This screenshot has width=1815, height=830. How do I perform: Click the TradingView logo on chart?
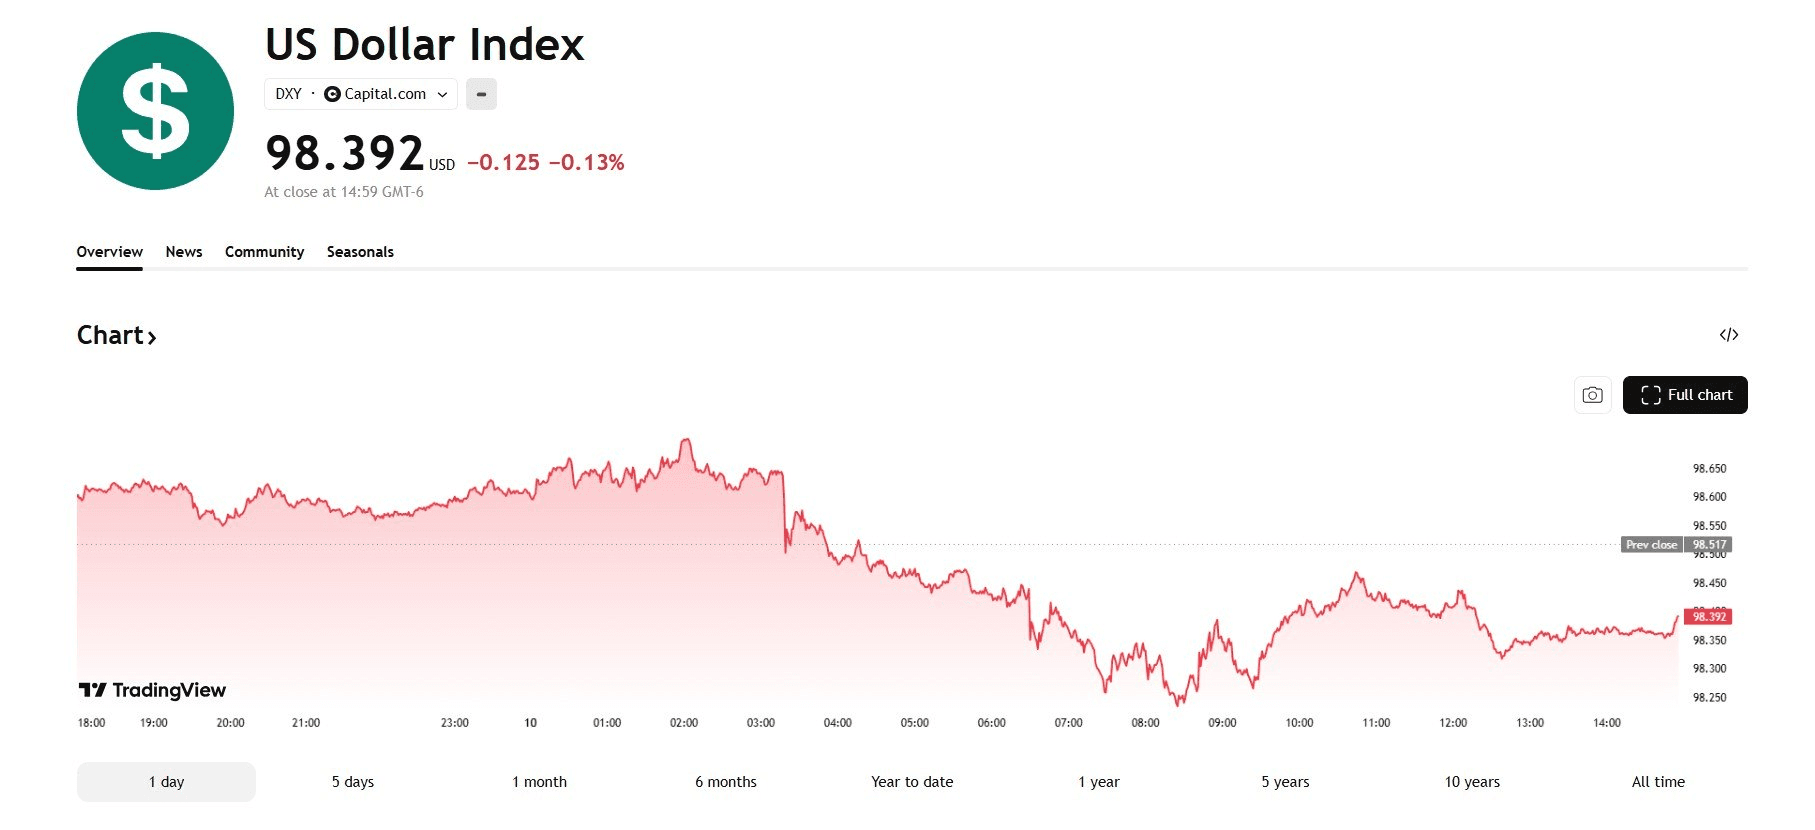(152, 690)
